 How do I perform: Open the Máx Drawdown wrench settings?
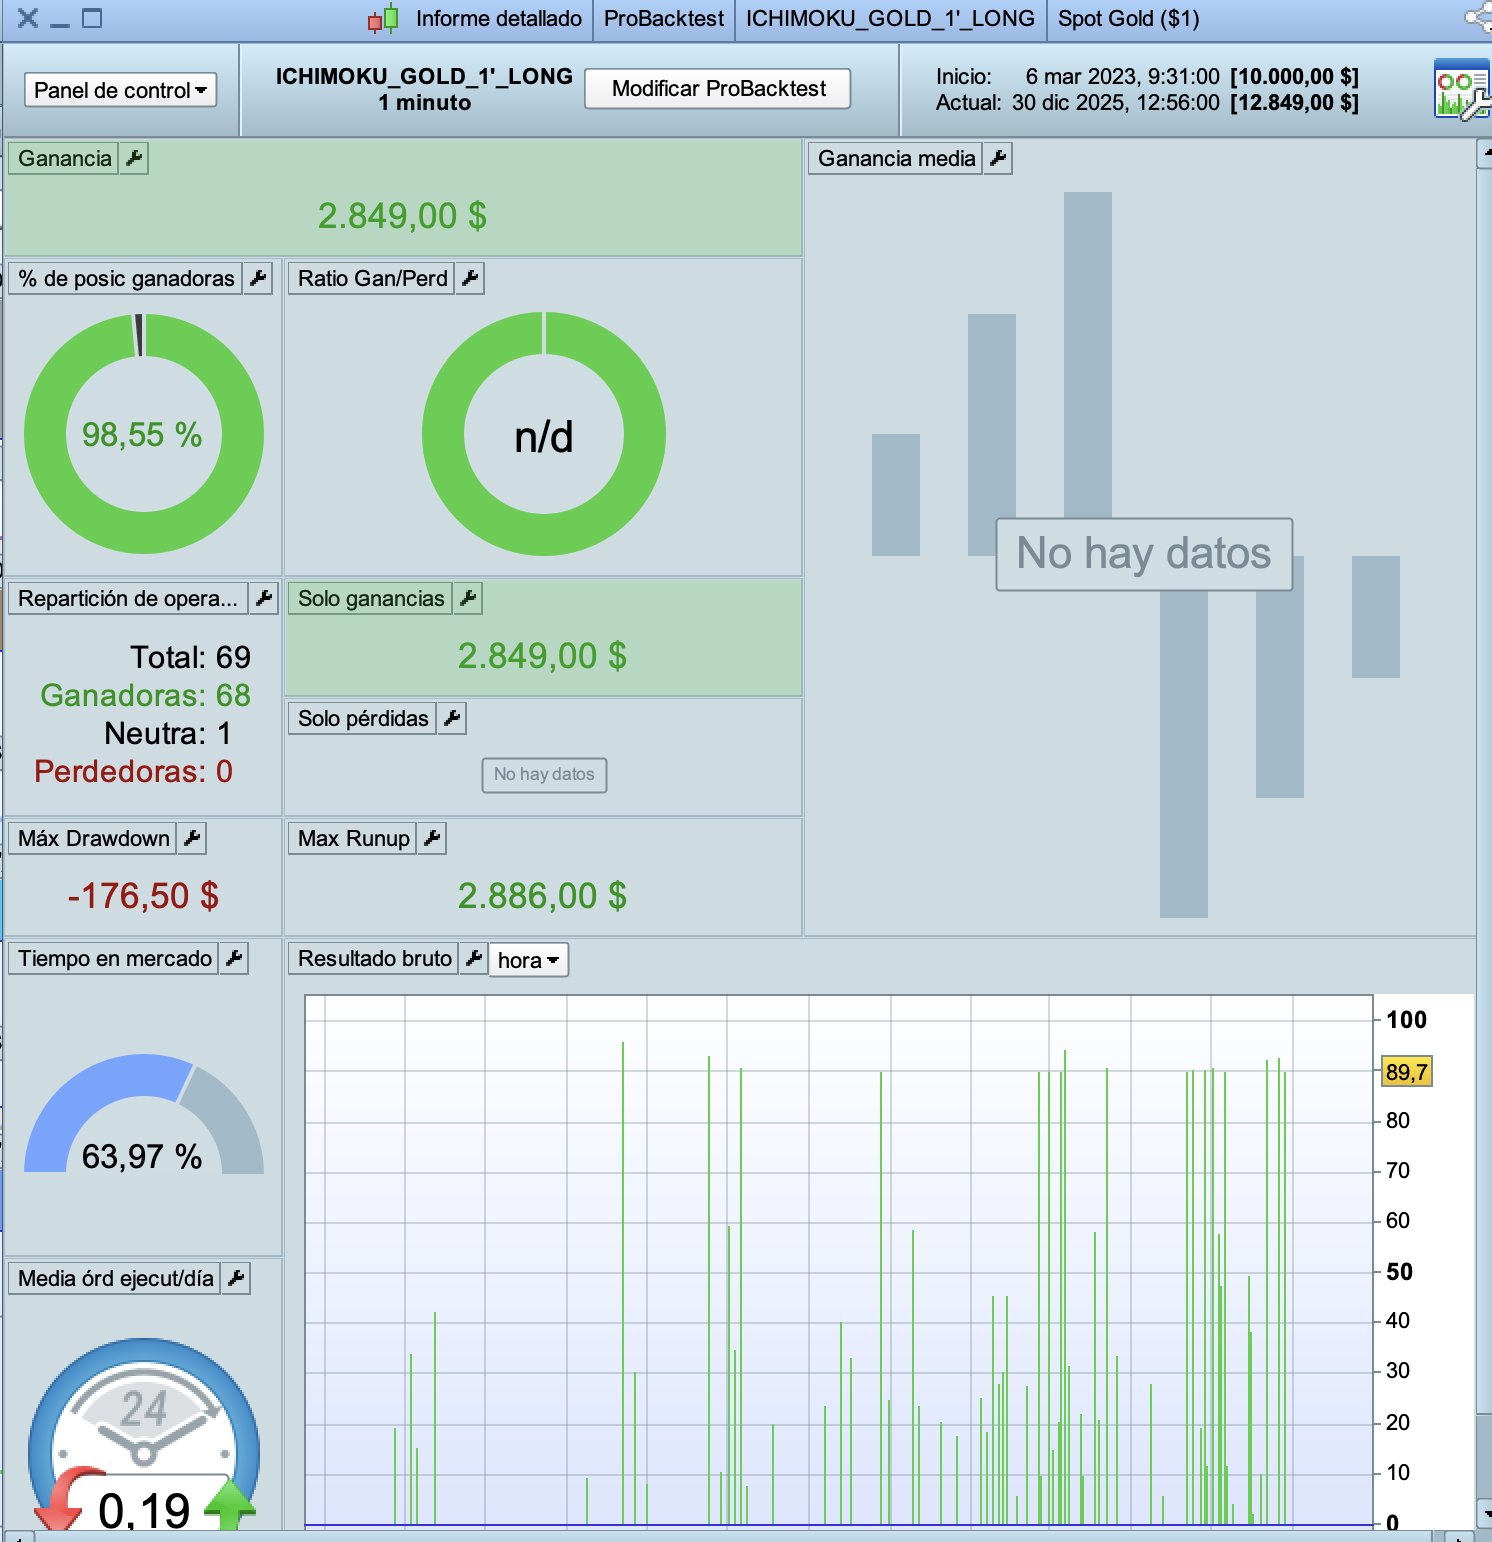[192, 838]
